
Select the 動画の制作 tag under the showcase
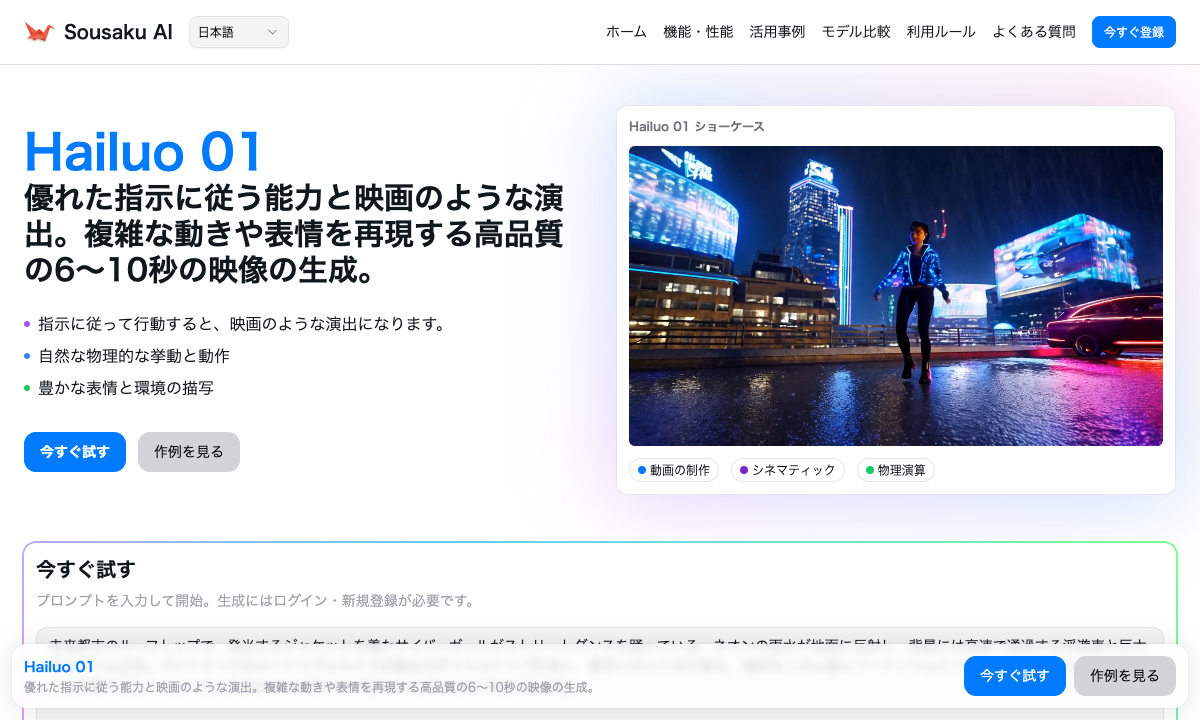674,470
